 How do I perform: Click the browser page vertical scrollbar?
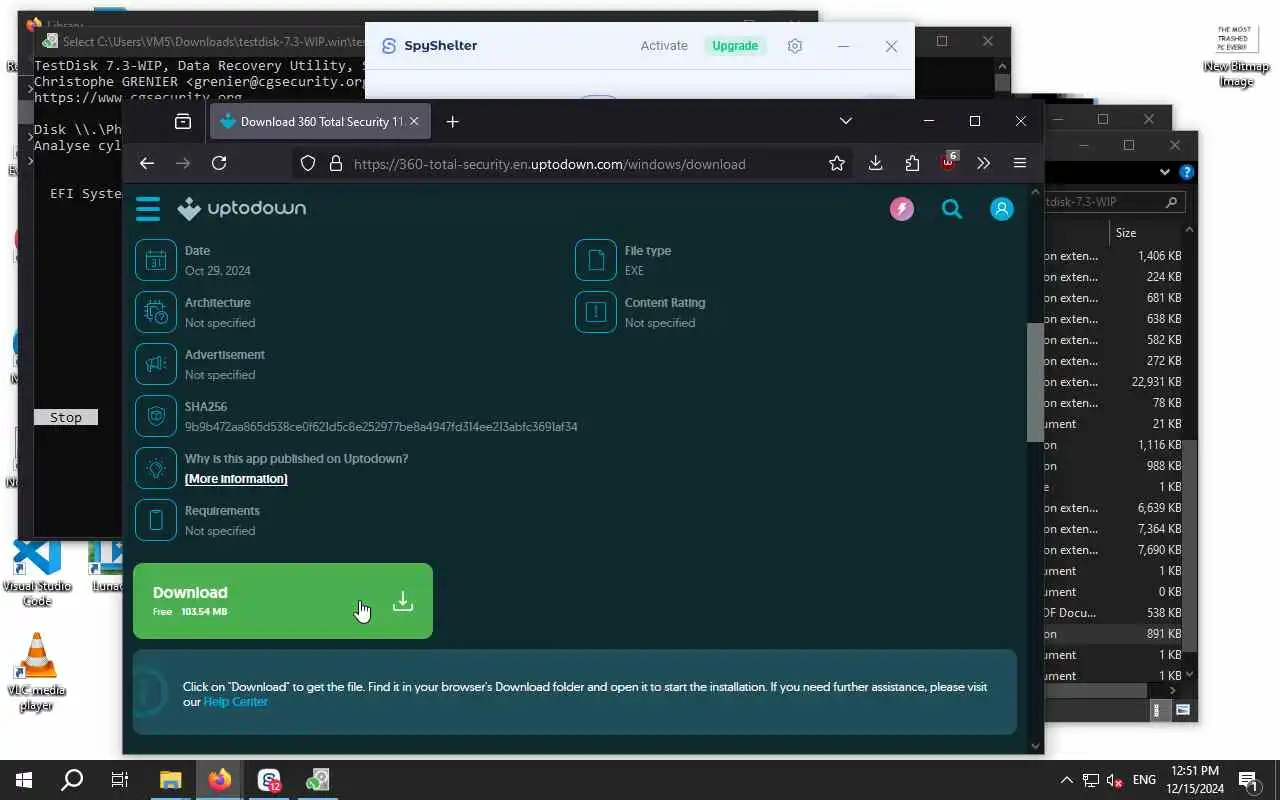[x=1035, y=380]
